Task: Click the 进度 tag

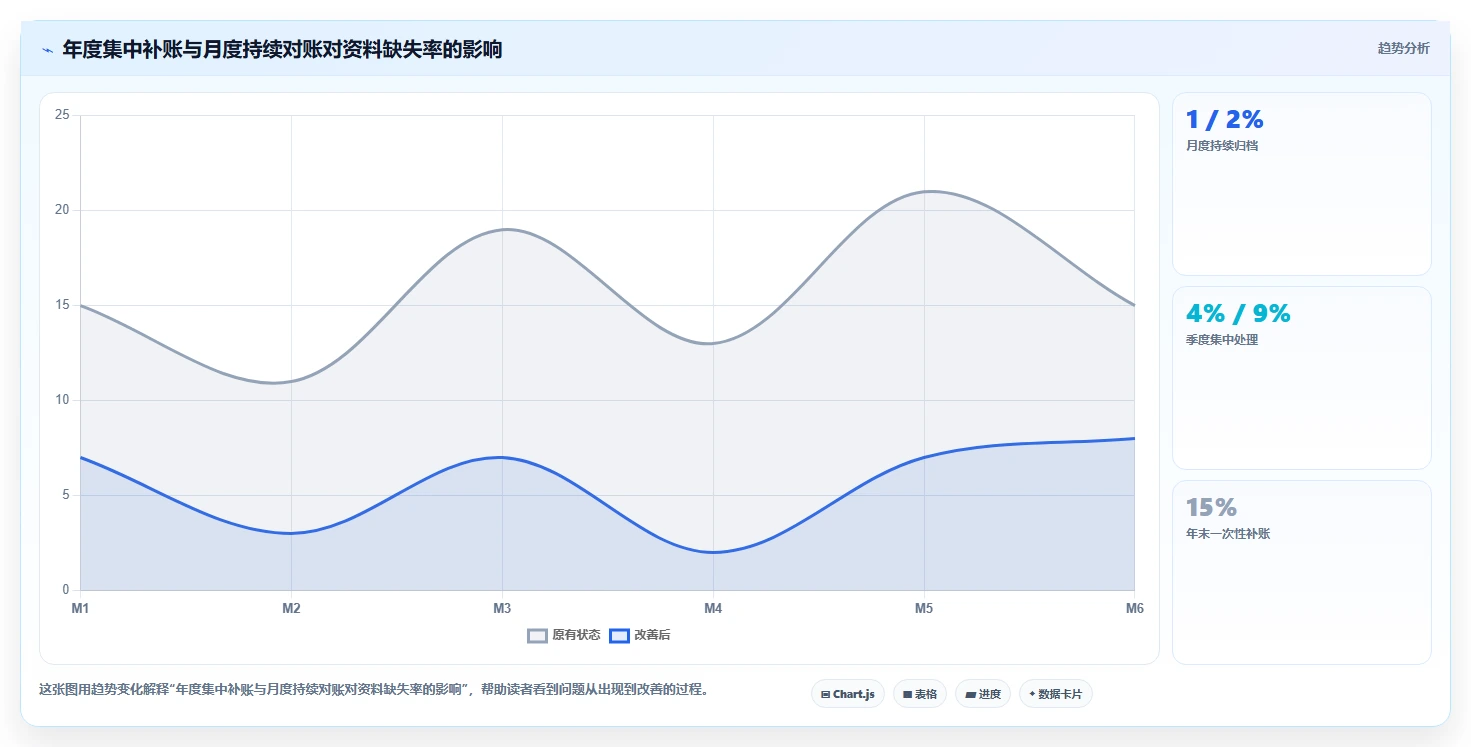Action: 983,694
